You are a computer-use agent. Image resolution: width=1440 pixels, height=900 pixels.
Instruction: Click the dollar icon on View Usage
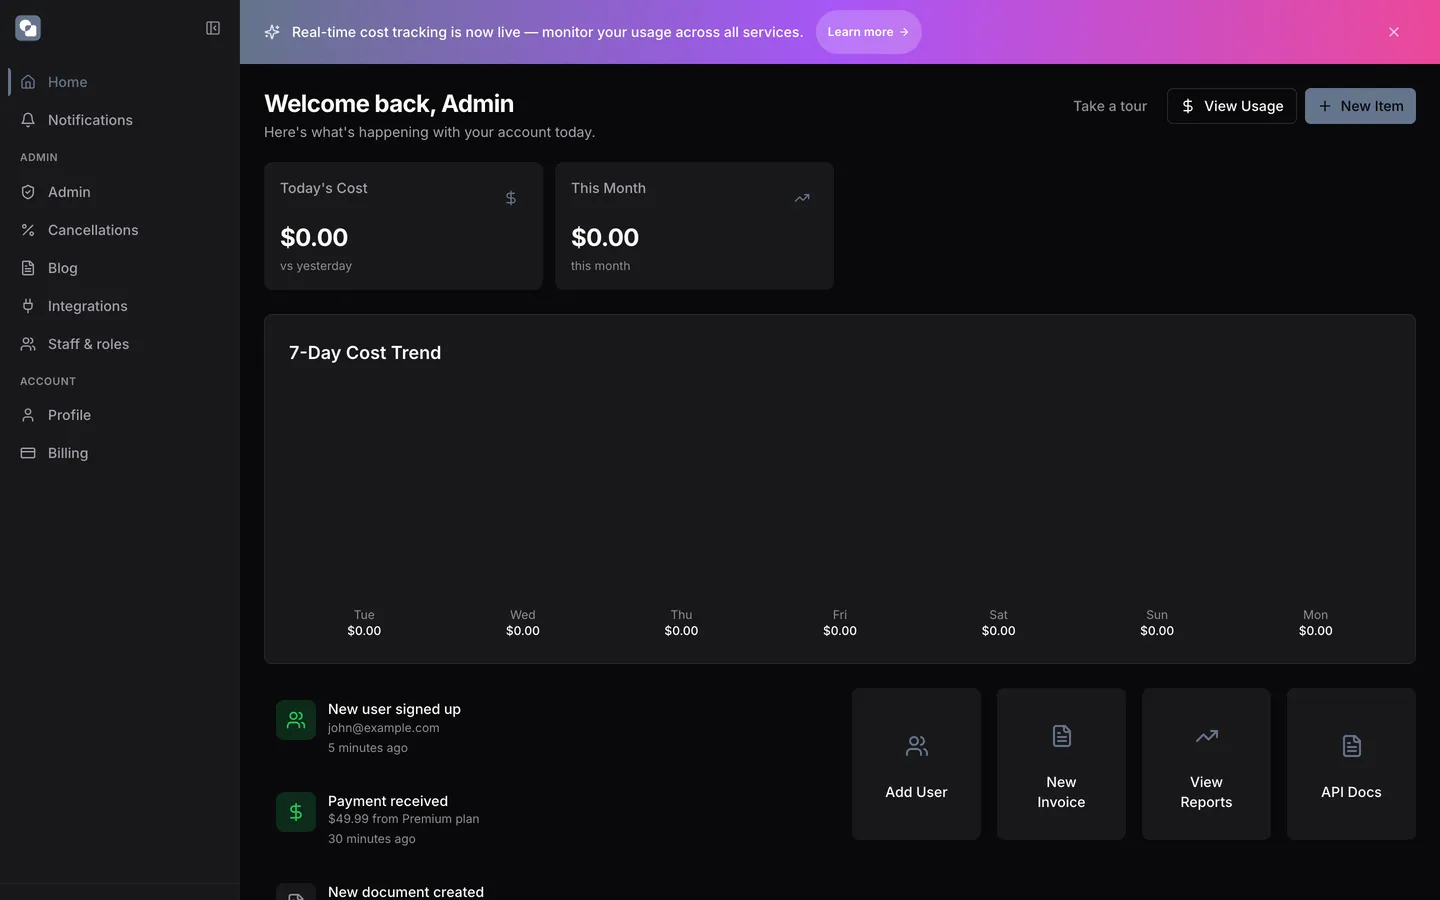pyautogui.click(x=1188, y=106)
